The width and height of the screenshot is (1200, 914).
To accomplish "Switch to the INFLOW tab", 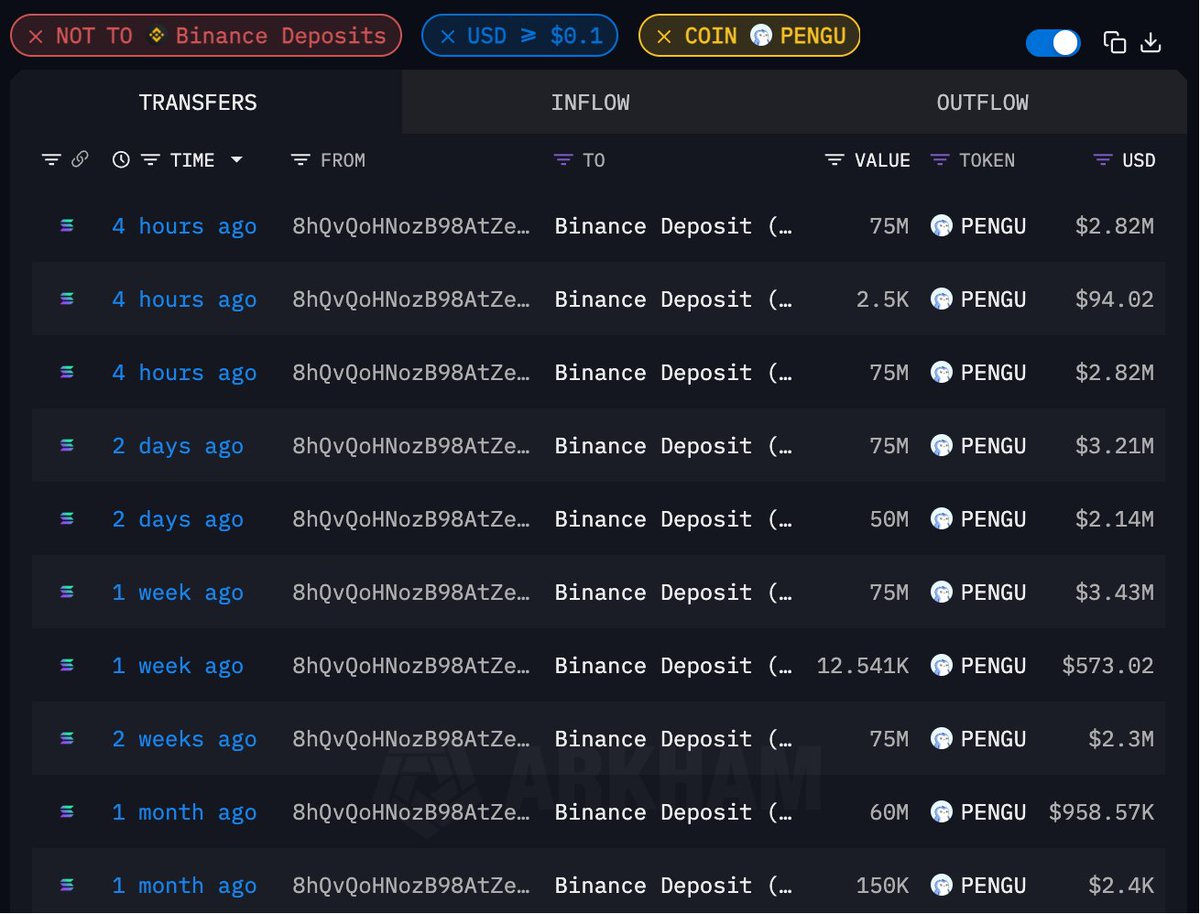I will coord(590,102).
